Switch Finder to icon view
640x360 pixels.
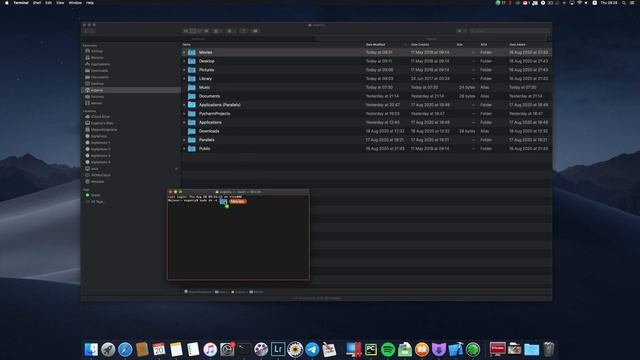click(186, 31)
